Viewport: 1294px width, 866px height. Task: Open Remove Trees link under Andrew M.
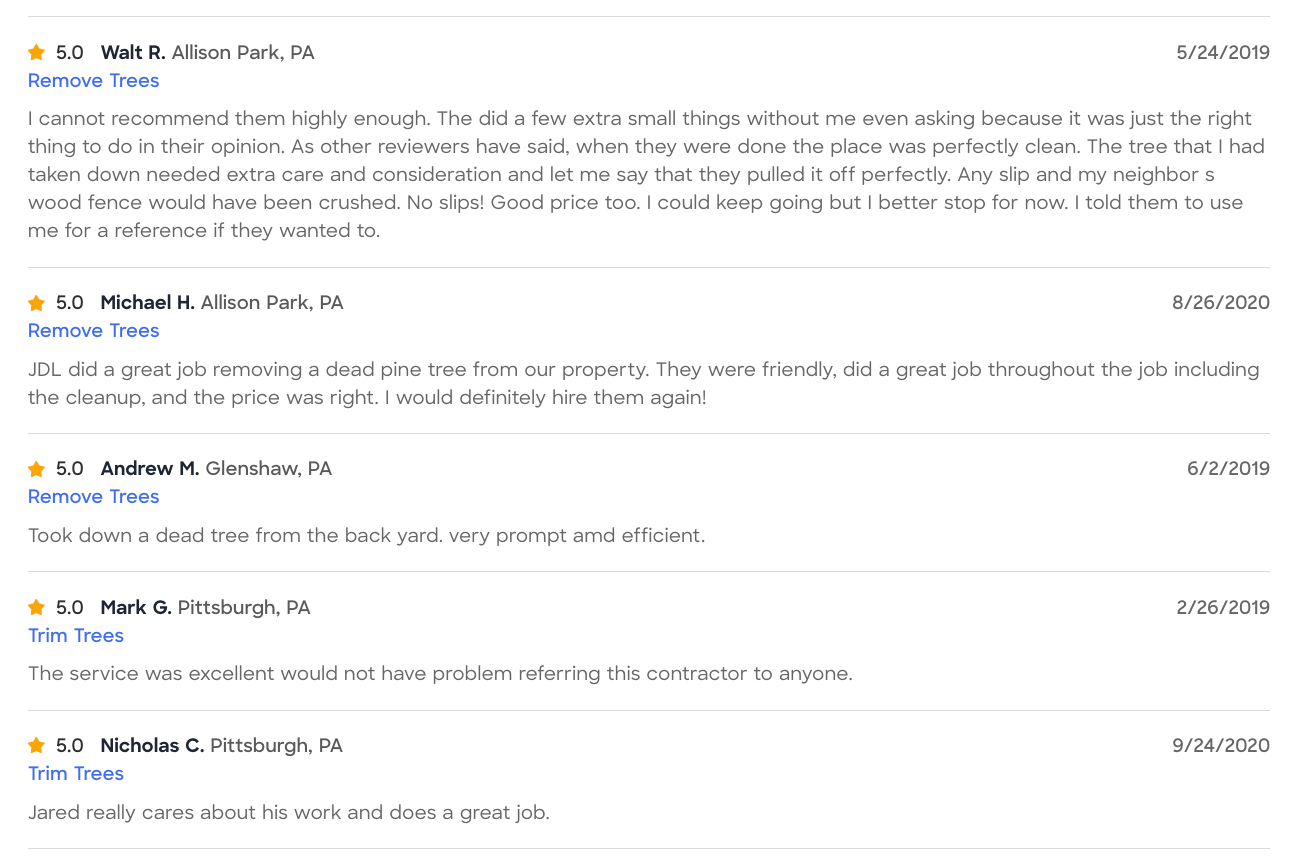click(x=94, y=496)
